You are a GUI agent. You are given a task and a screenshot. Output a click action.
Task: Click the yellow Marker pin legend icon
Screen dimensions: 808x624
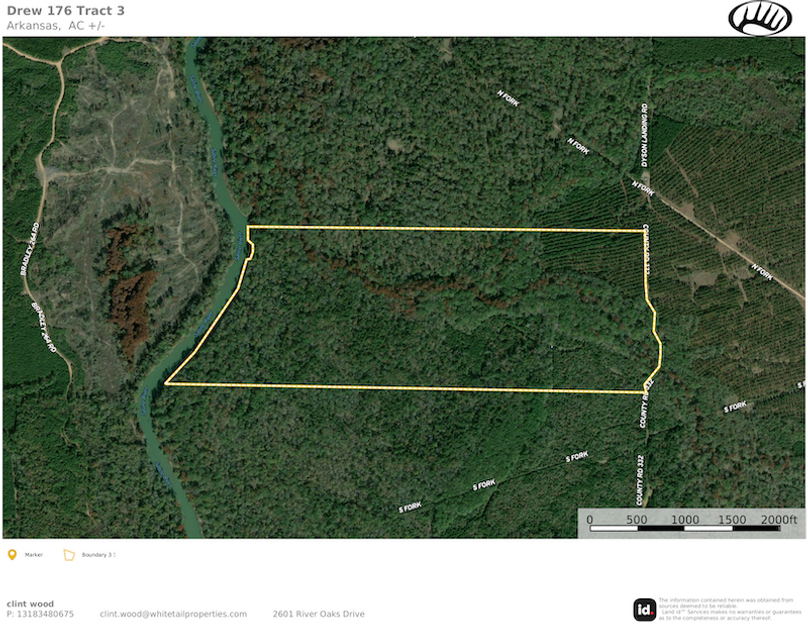point(12,555)
